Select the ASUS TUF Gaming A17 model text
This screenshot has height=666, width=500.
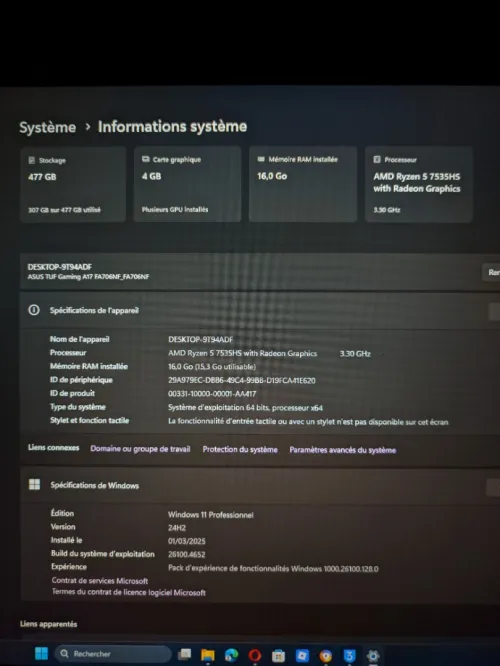88,277
